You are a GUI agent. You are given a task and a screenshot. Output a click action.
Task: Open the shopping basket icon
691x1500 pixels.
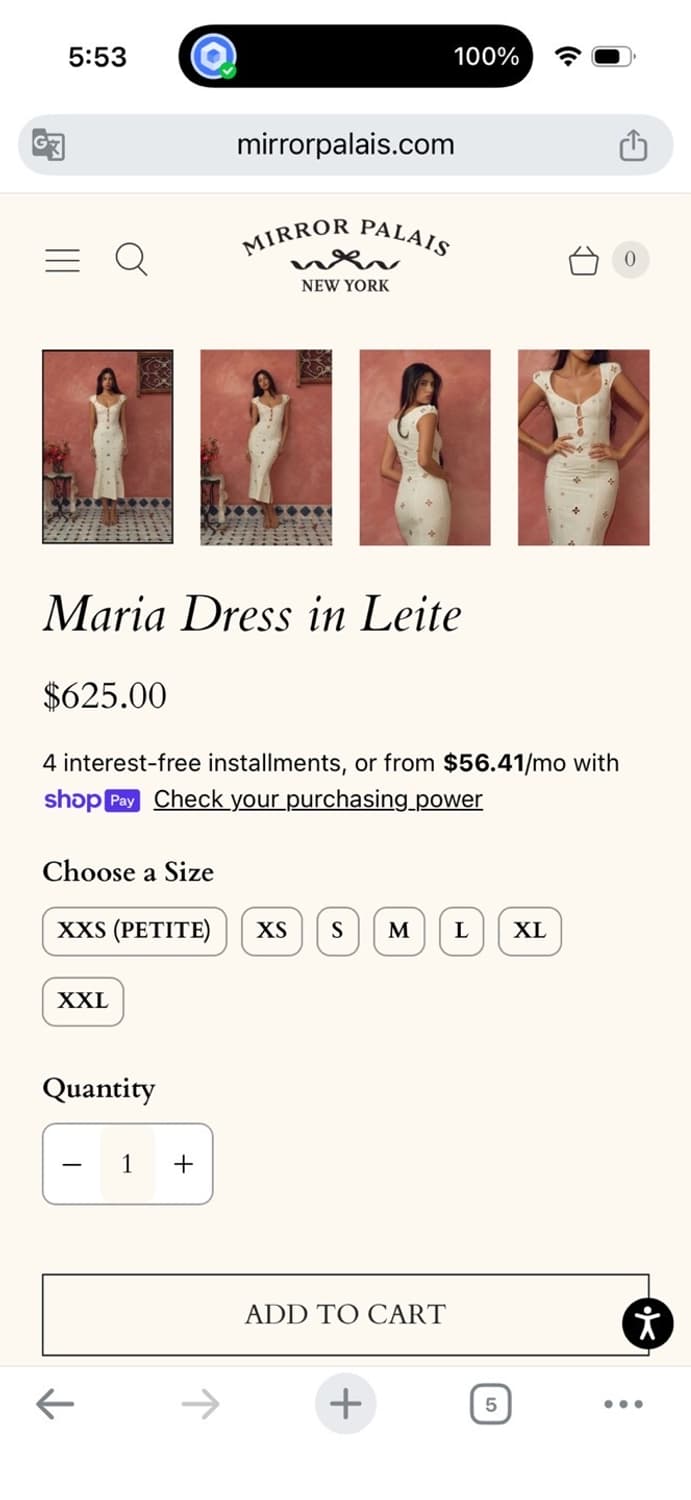tap(583, 260)
